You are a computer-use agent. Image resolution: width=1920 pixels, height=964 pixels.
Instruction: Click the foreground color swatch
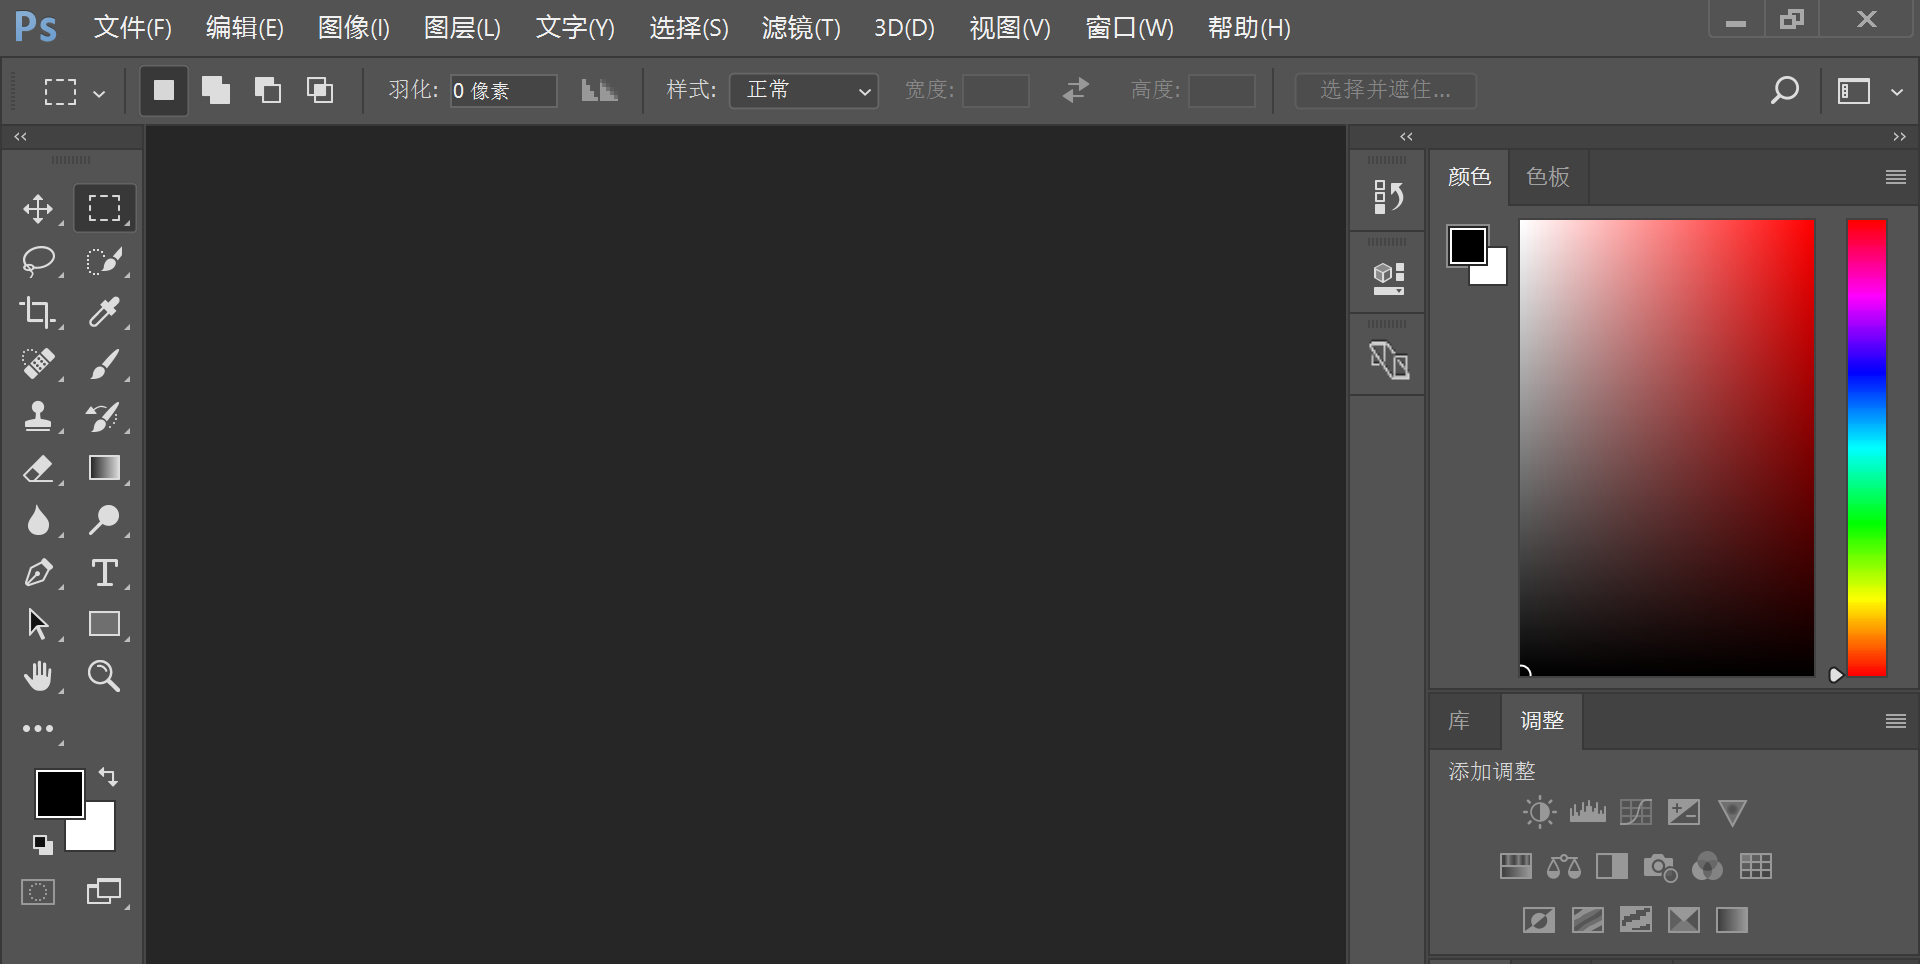pyautogui.click(x=59, y=793)
